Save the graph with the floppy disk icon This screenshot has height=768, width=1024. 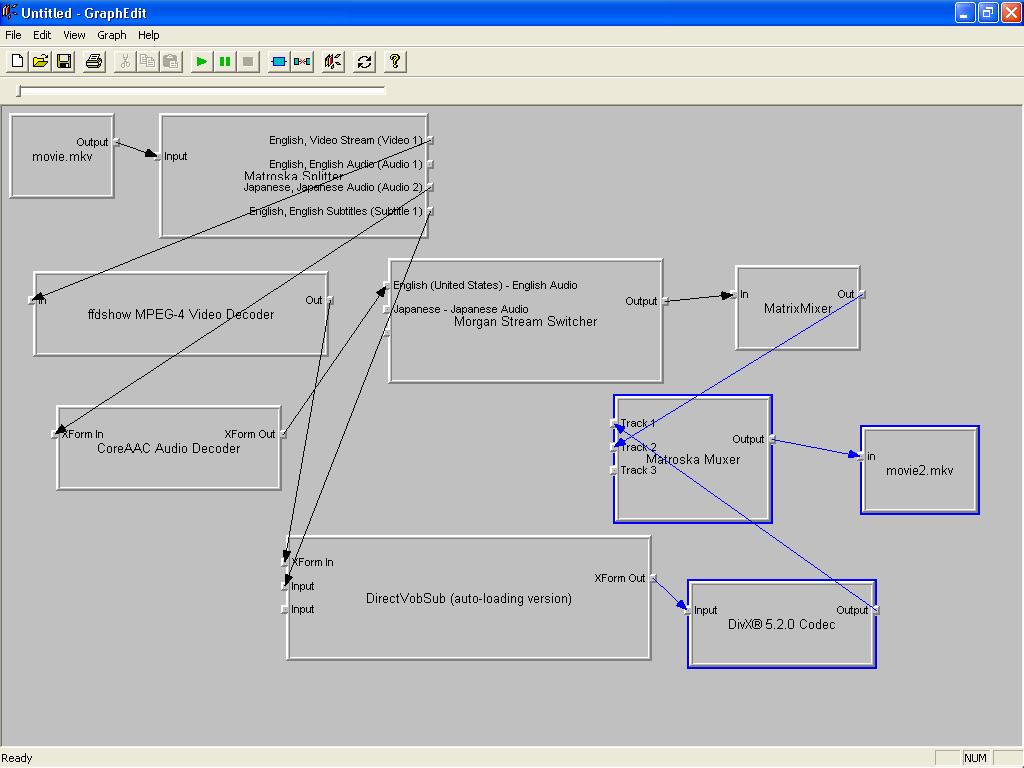(64, 61)
